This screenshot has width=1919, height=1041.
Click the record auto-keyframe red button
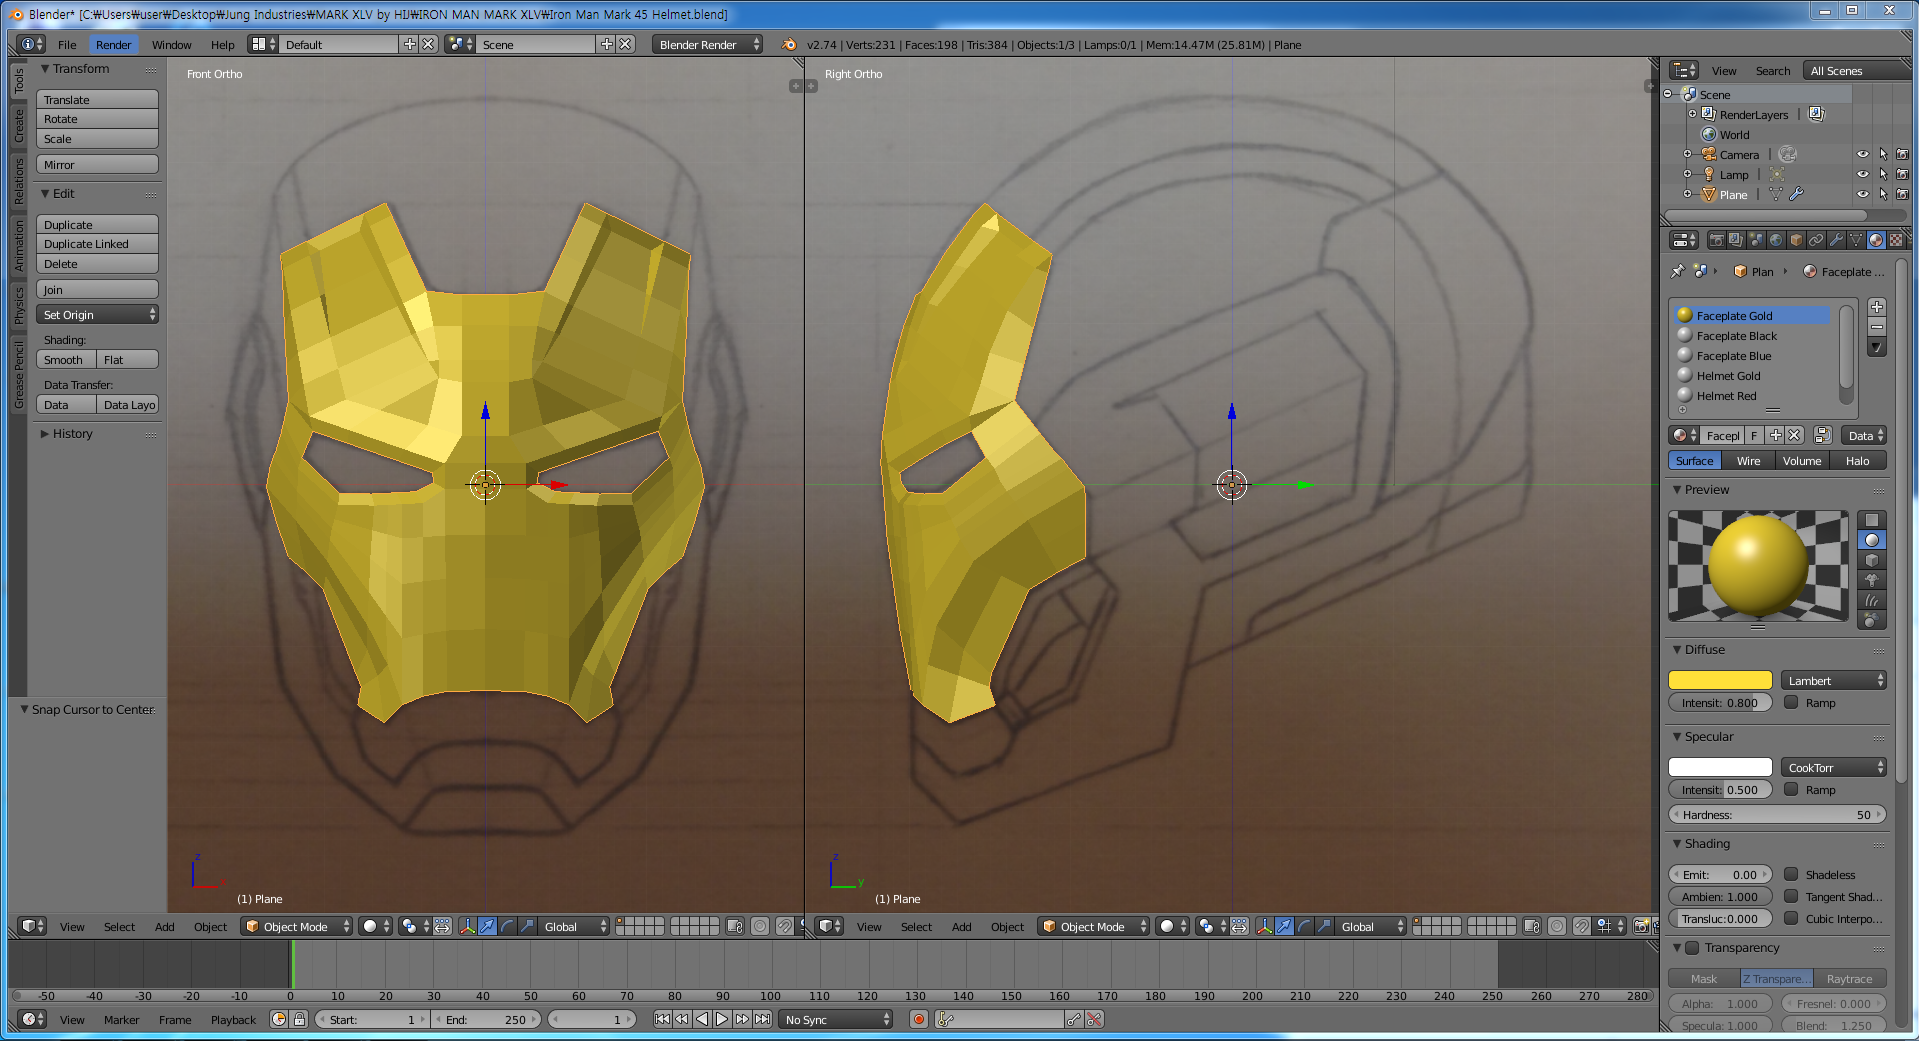coord(919,1019)
